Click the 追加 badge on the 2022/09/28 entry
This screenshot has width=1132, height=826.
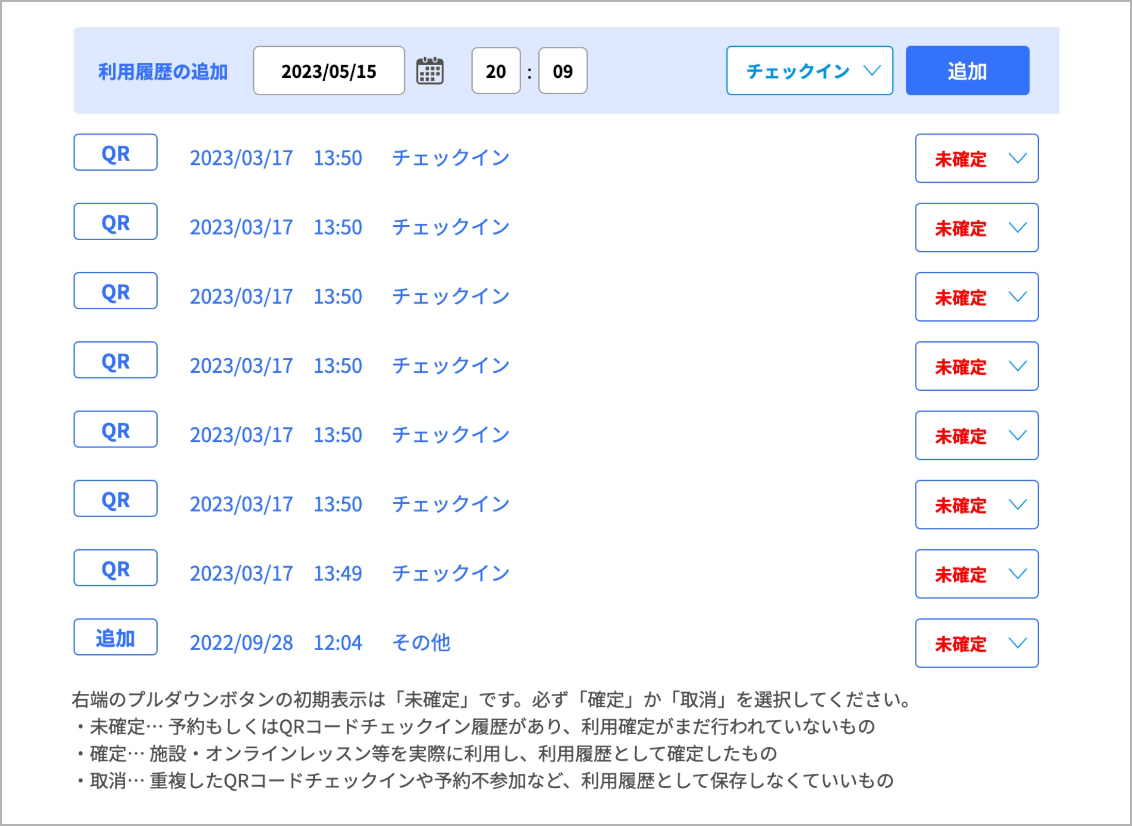116,637
